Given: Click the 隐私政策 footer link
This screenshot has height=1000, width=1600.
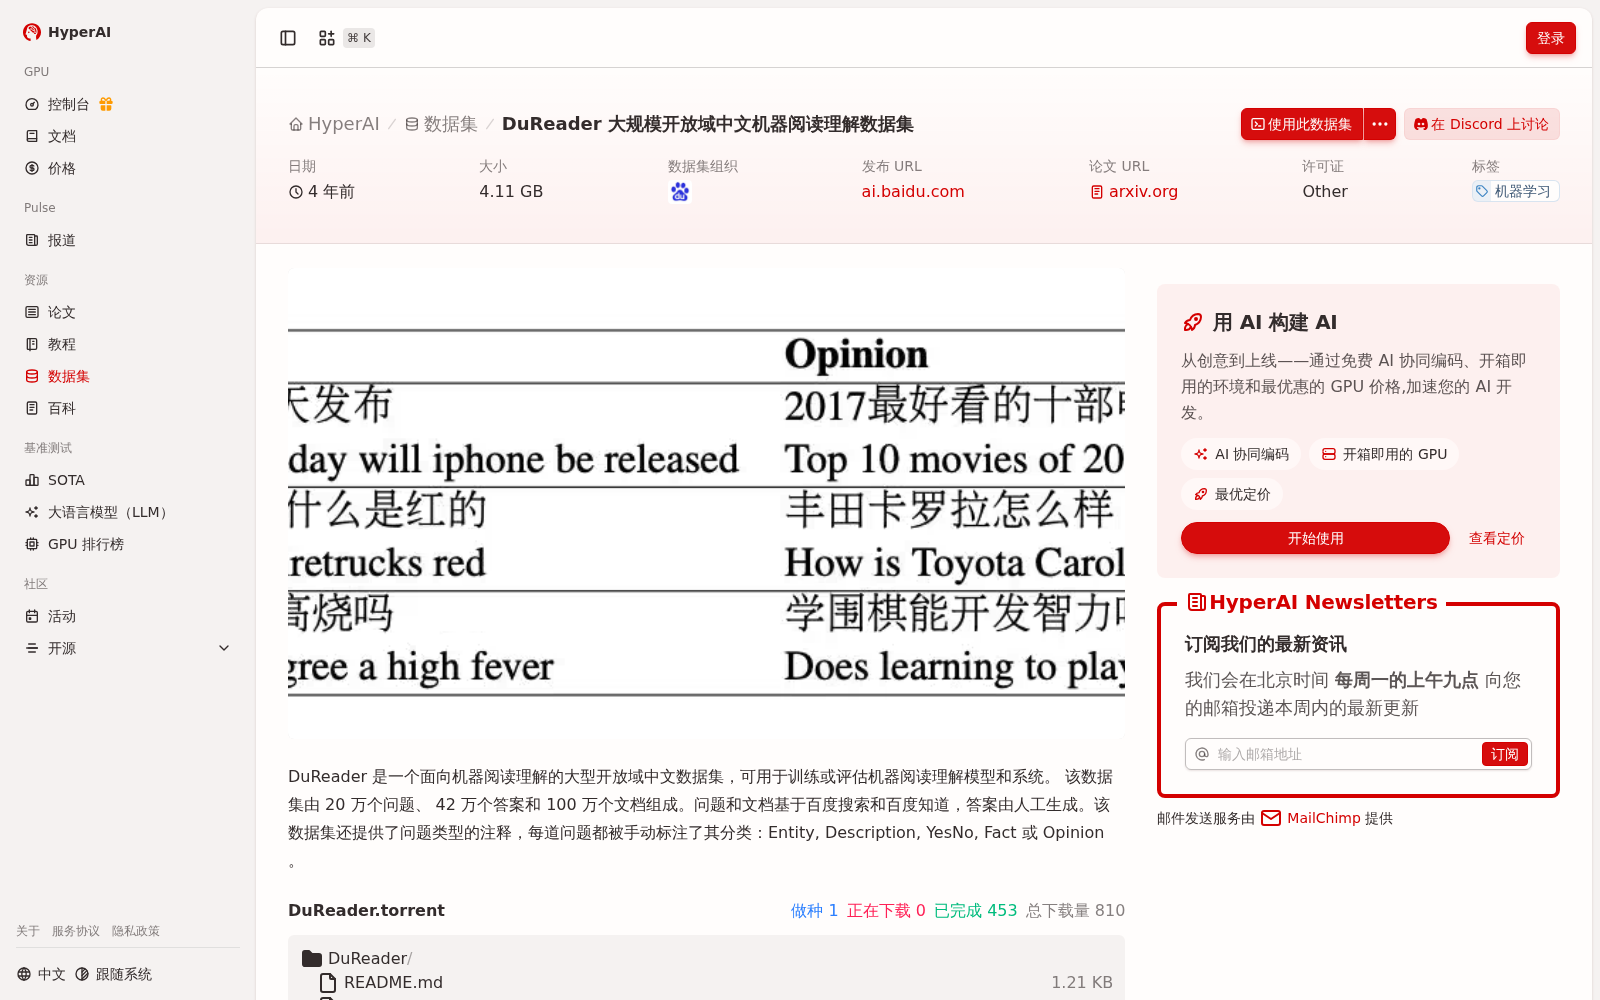Looking at the screenshot, I should tap(136, 931).
